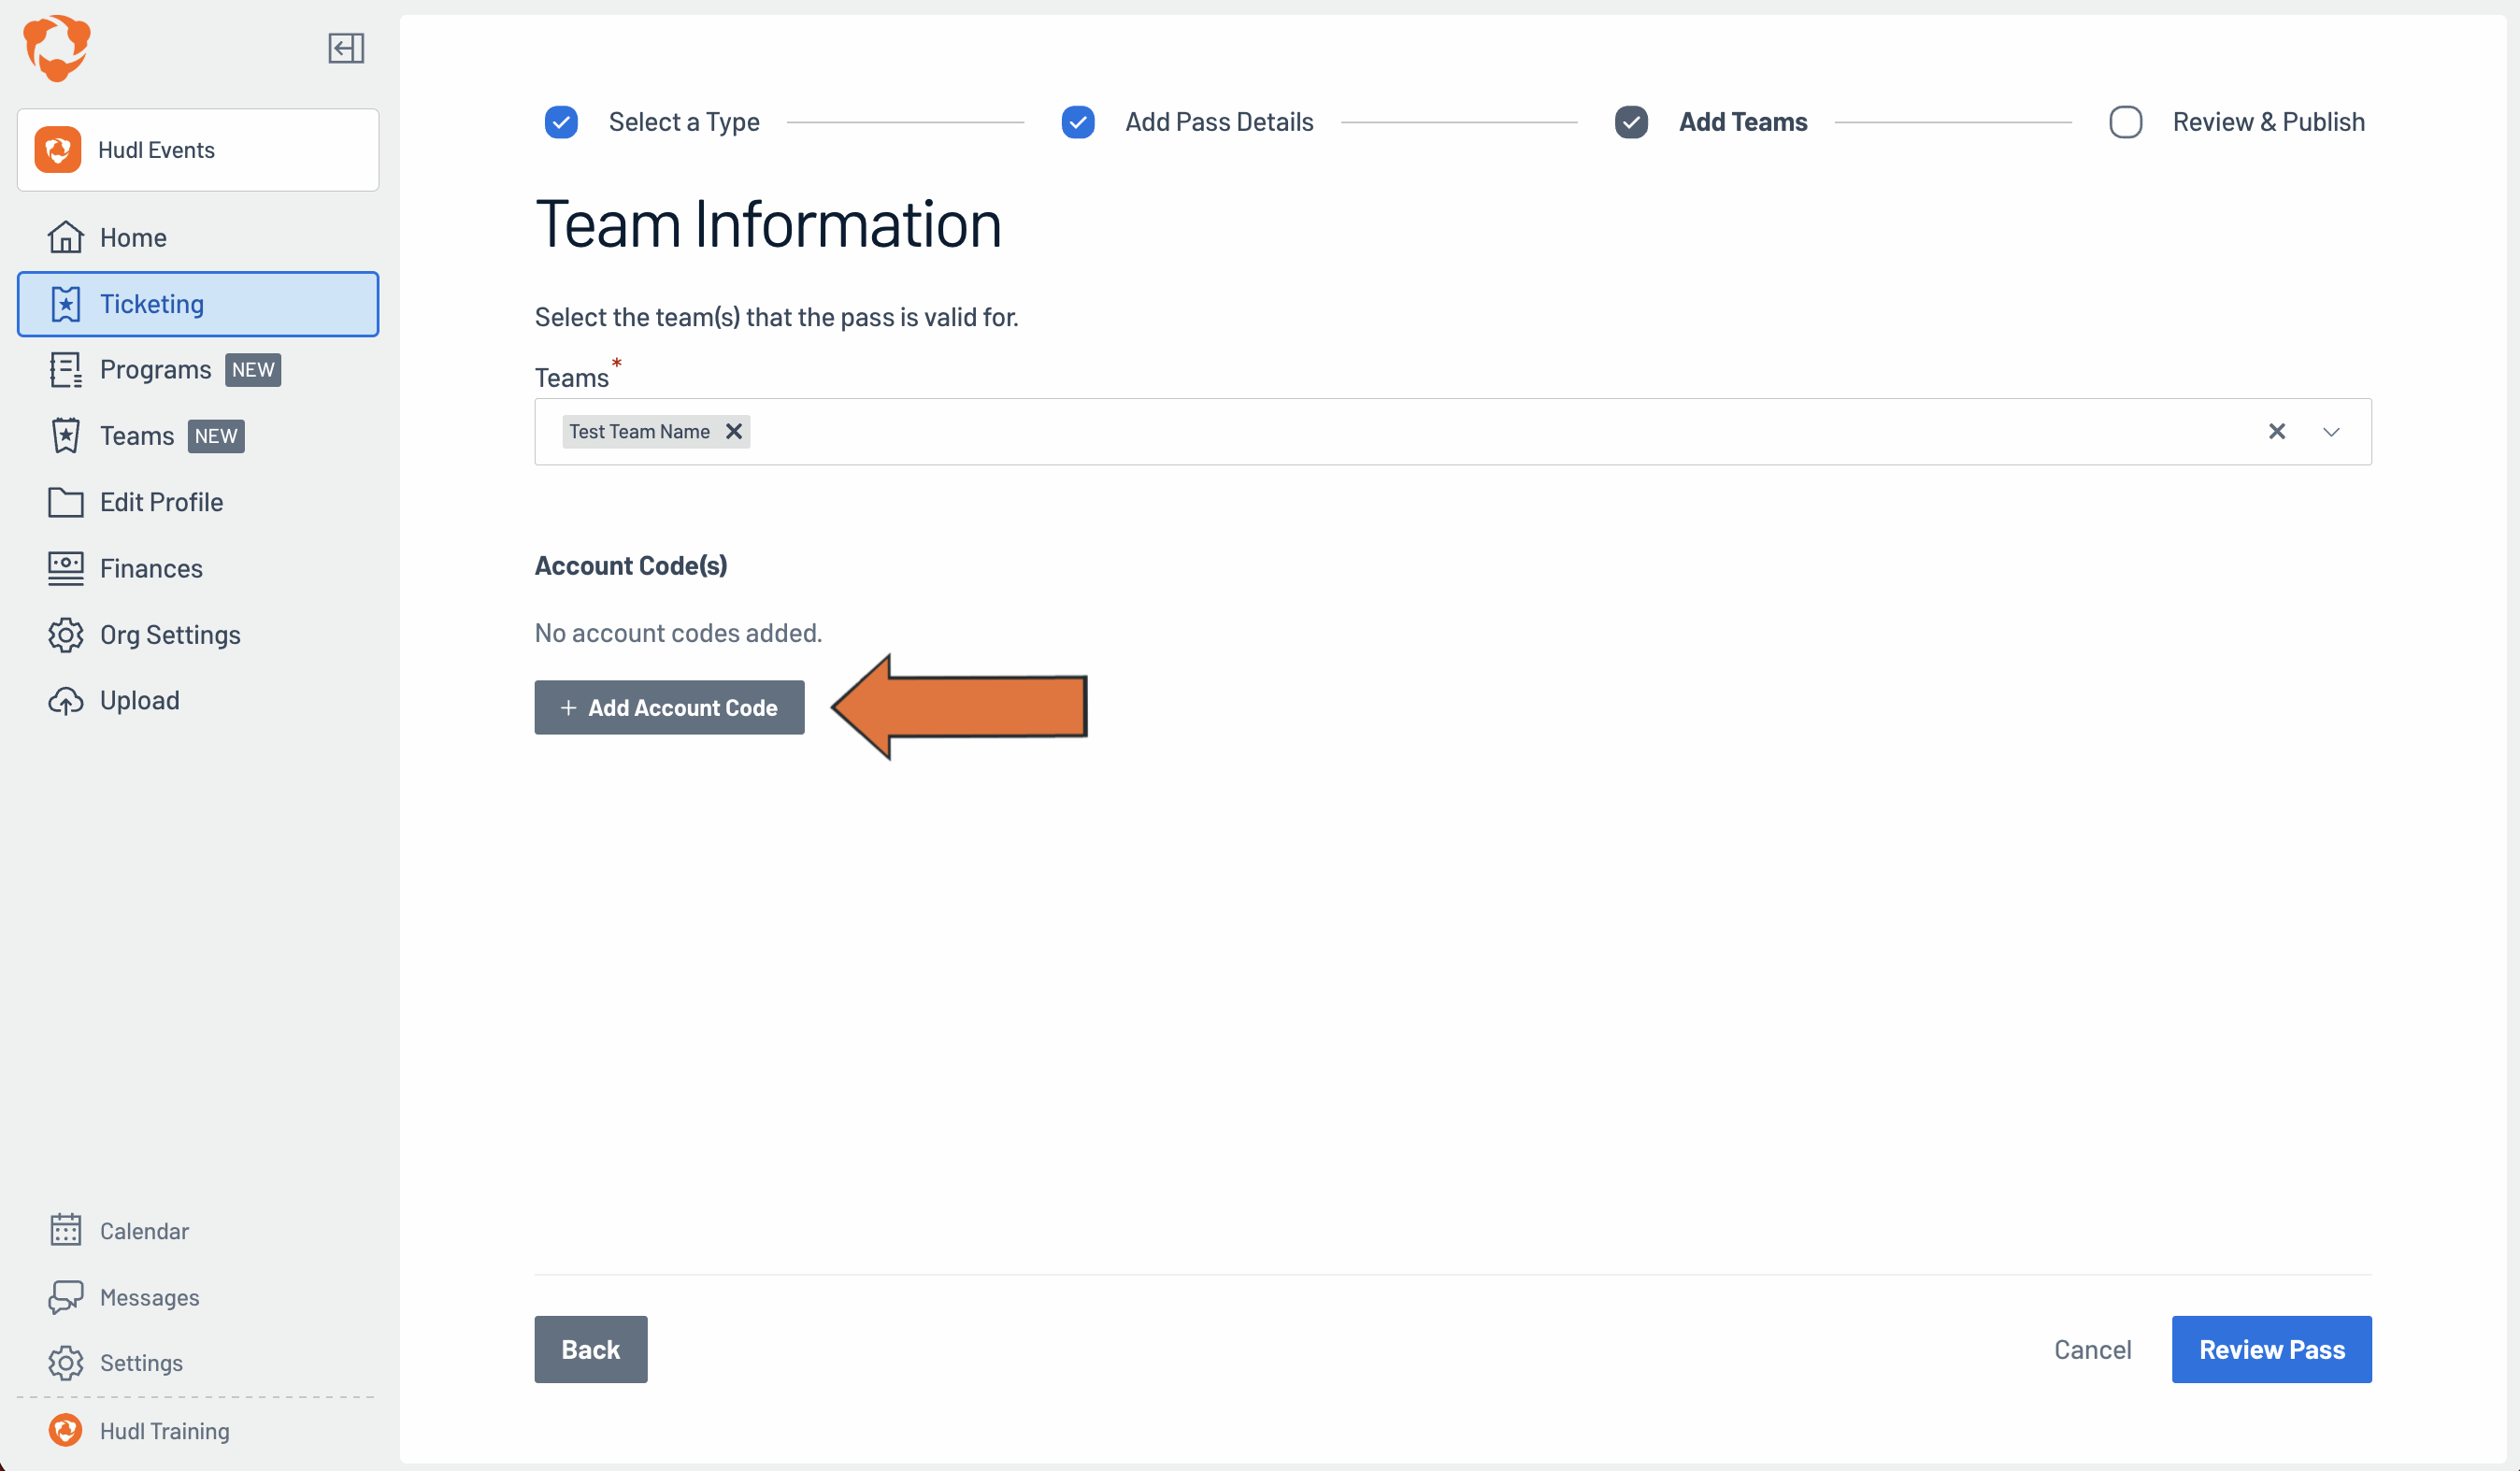Click the Teams ticket icon in sidebar
Viewport: 2520px width, 1471px height.
click(66, 436)
